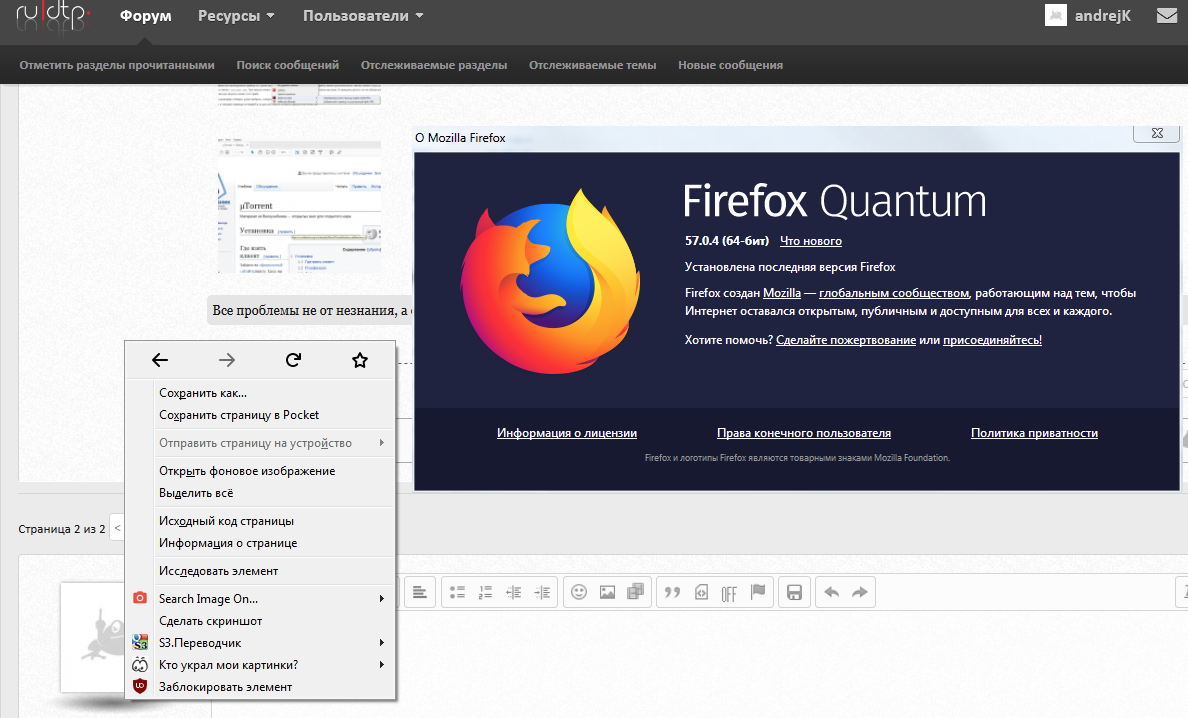1188x718 pixels.
Task: Click the Что нового link
Action: [x=811, y=241]
